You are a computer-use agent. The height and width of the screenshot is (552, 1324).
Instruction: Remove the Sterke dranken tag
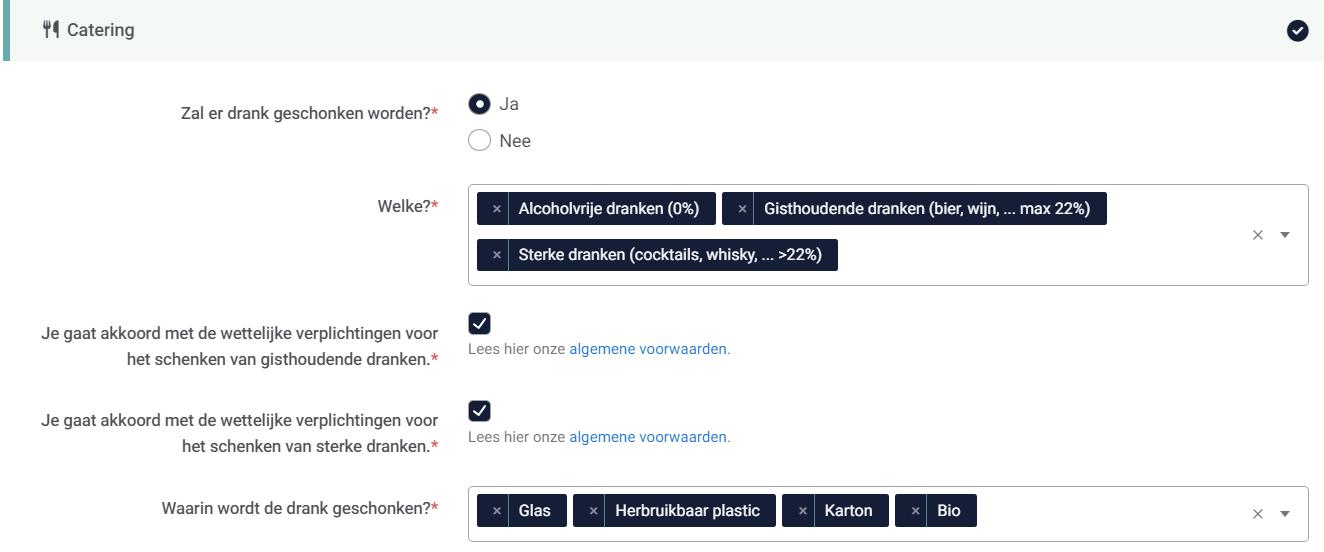(496, 255)
